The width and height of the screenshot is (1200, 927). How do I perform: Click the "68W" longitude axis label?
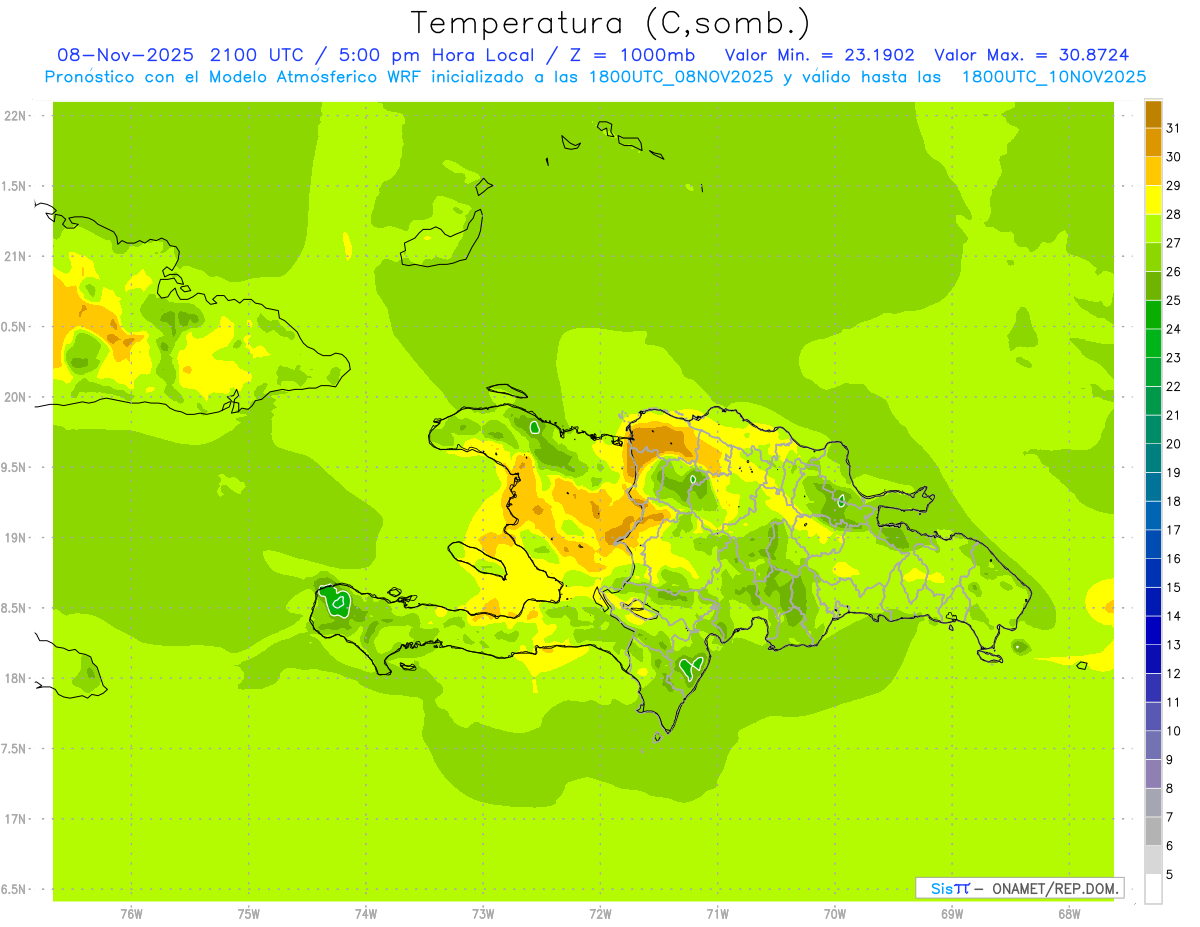pyautogui.click(x=1069, y=914)
